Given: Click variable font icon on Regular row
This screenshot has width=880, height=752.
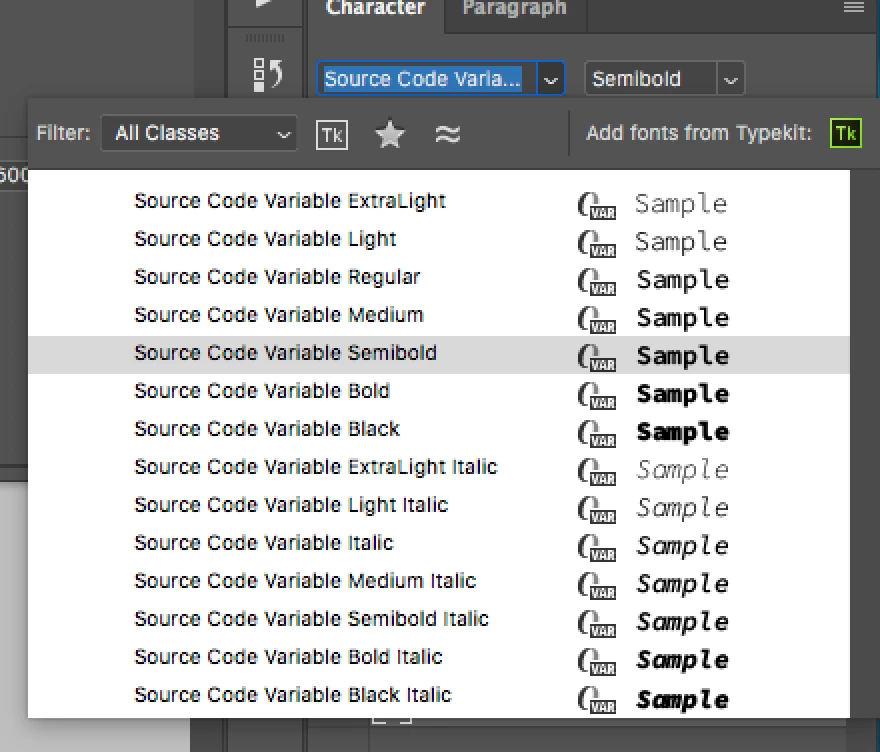Looking at the screenshot, I should coord(597,282).
